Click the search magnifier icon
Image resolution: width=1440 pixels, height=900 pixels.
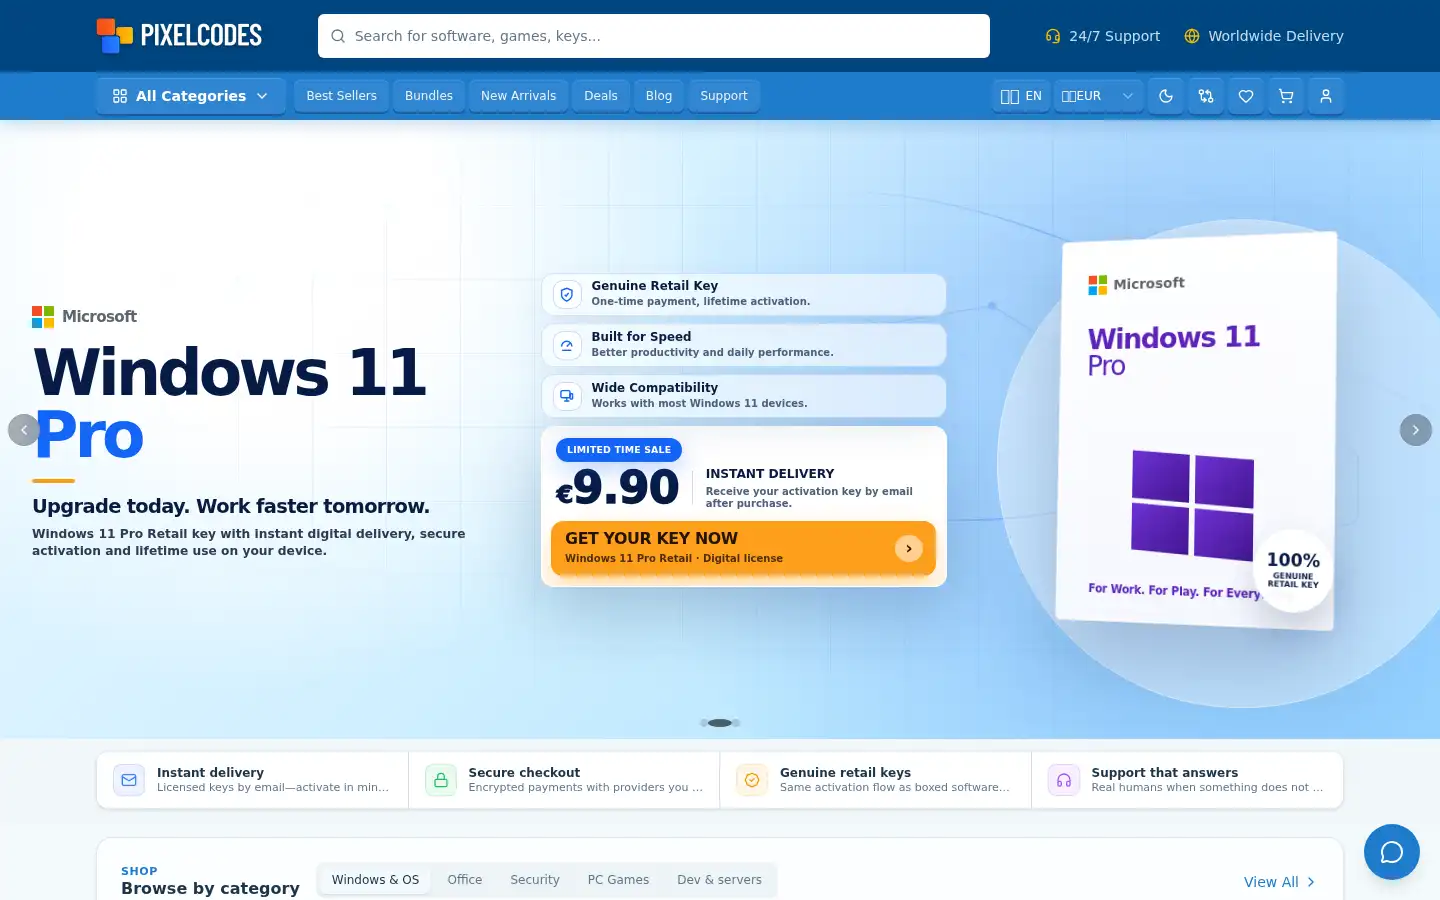coord(338,36)
